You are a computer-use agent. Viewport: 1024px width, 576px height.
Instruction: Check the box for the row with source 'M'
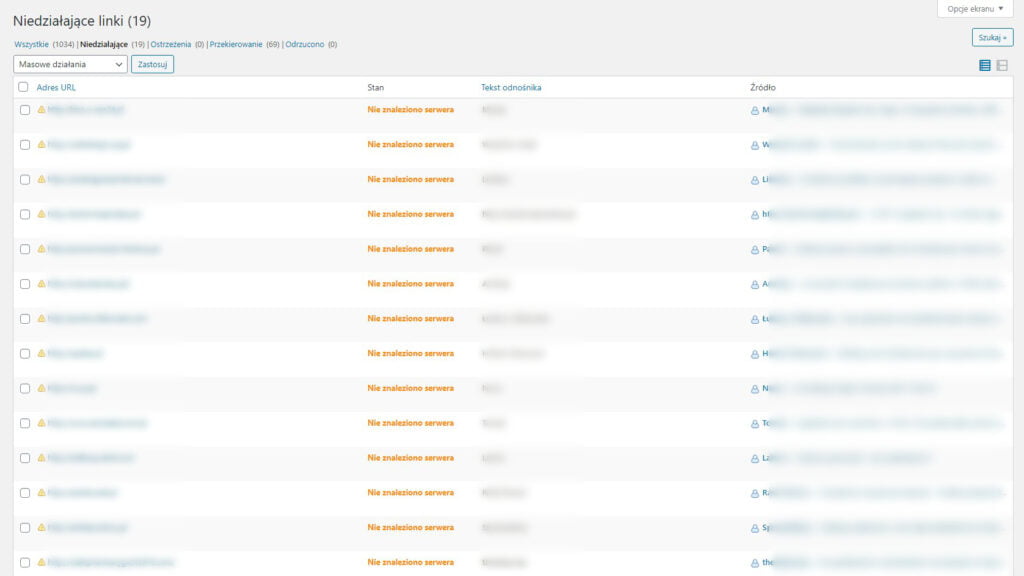[x=25, y=110]
